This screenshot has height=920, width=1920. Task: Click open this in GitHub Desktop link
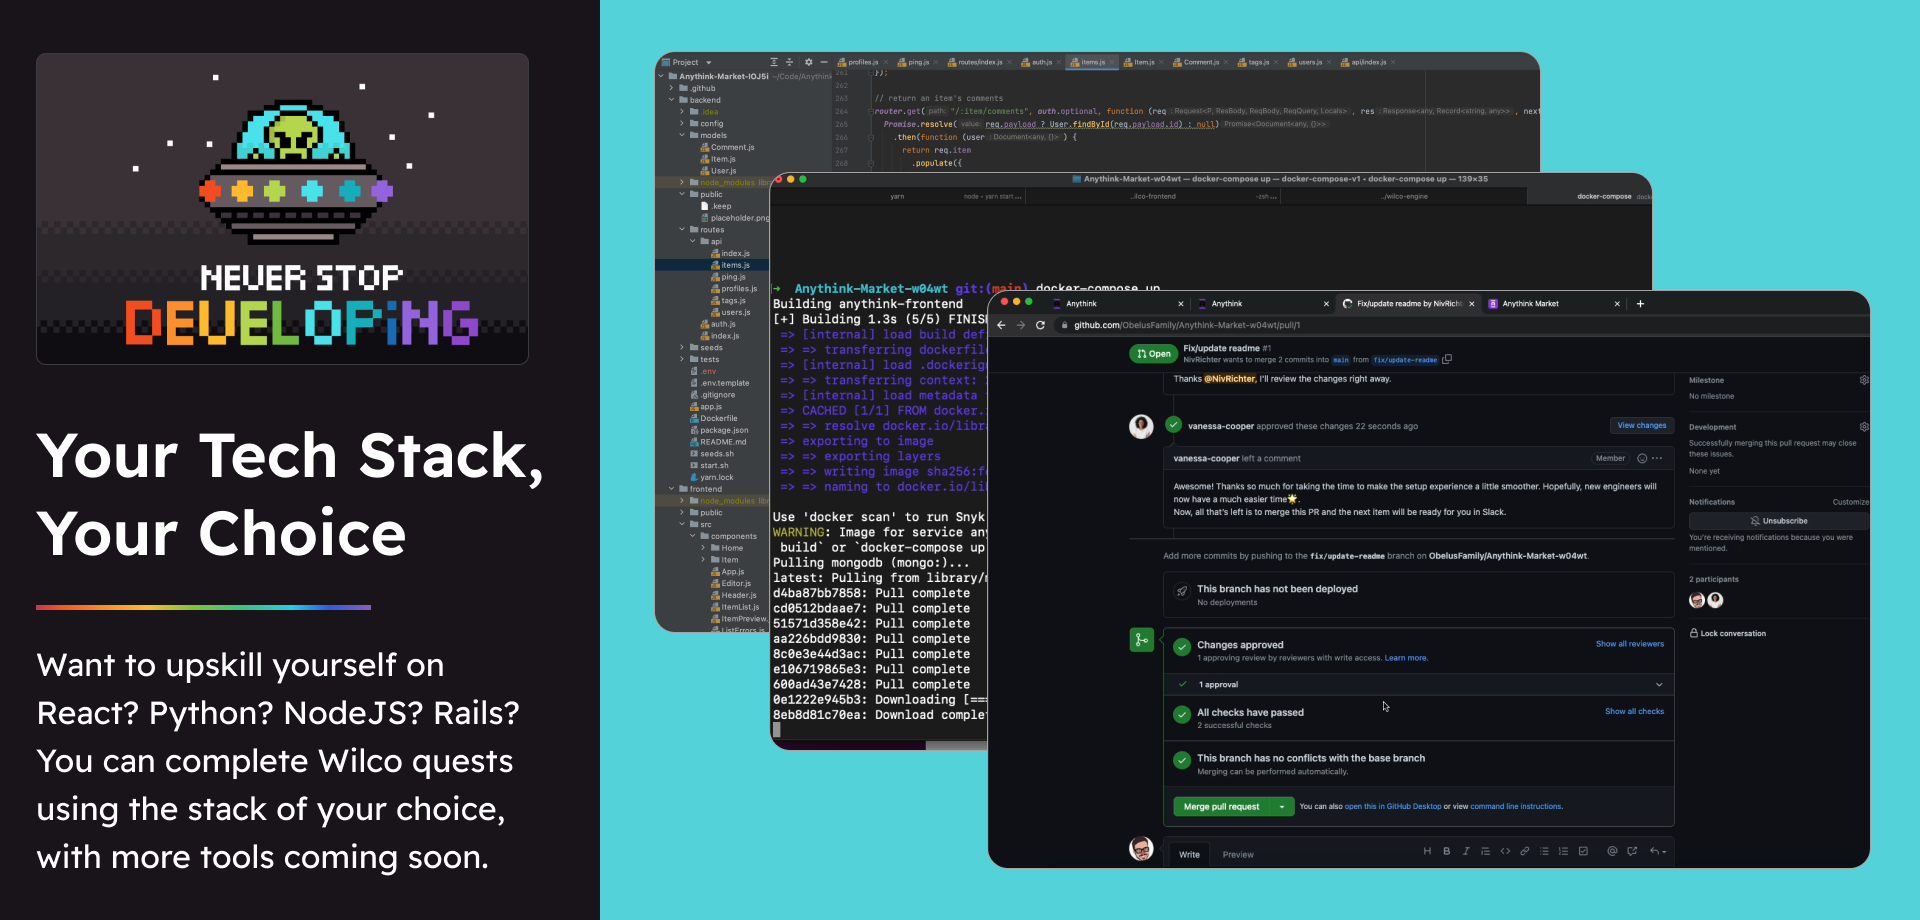point(1393,806)
